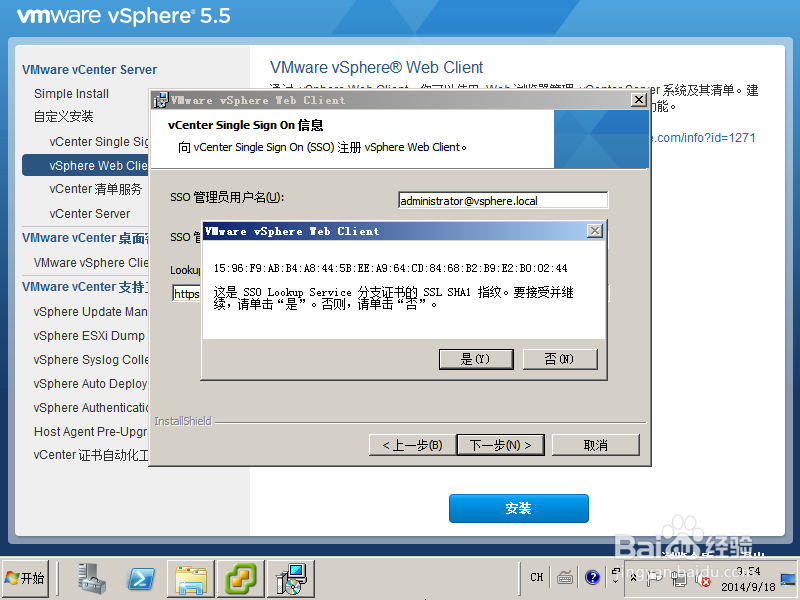Viewport: 800px width, 600px height.
Task: Click the on-screen keyboard tray icon
Action: [564, 577]
